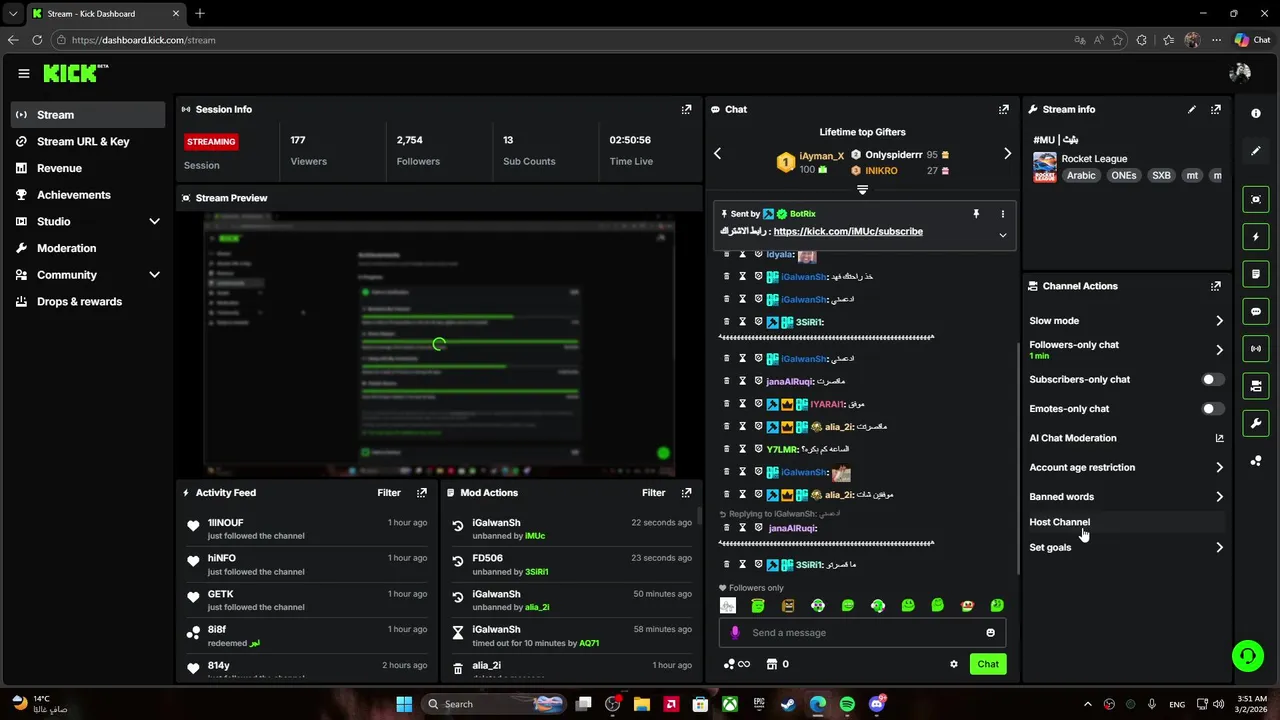Toggle the channel actions widget in right sidebar

[x=1256, y=386]
